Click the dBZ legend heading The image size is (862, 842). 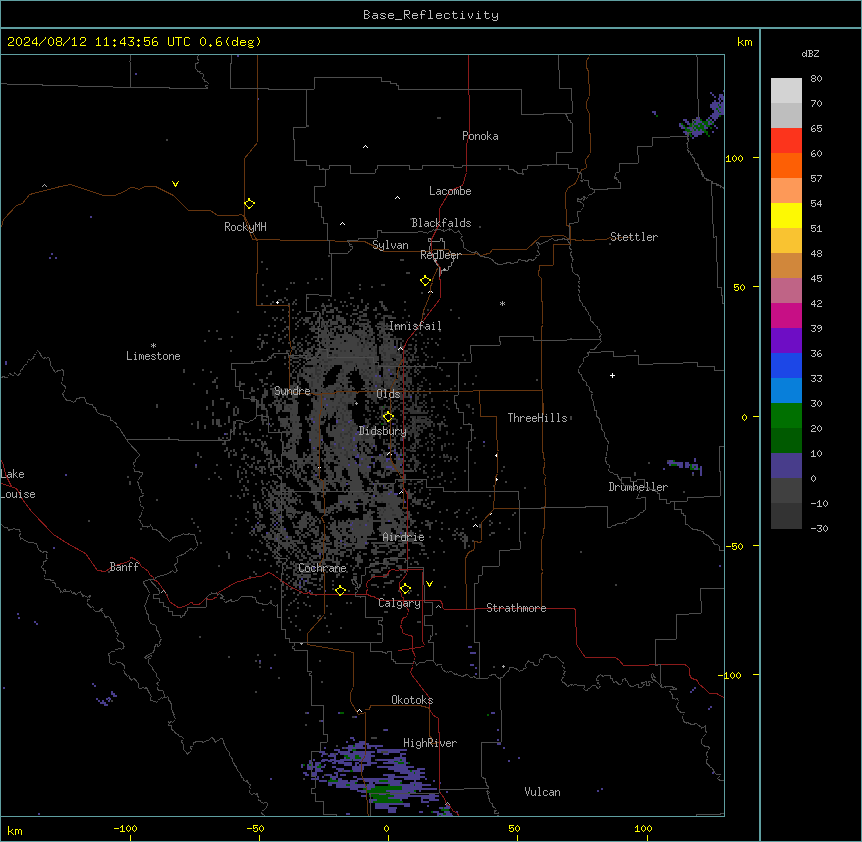coord(810,54)
